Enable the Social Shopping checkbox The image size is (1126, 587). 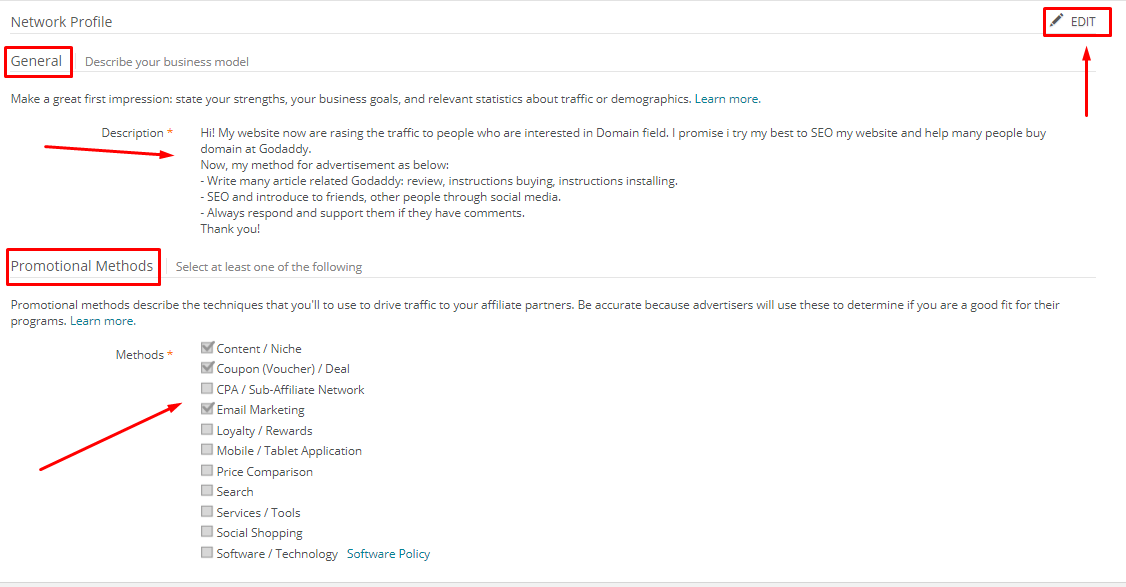pyautogui.click(x=207, y=532)
